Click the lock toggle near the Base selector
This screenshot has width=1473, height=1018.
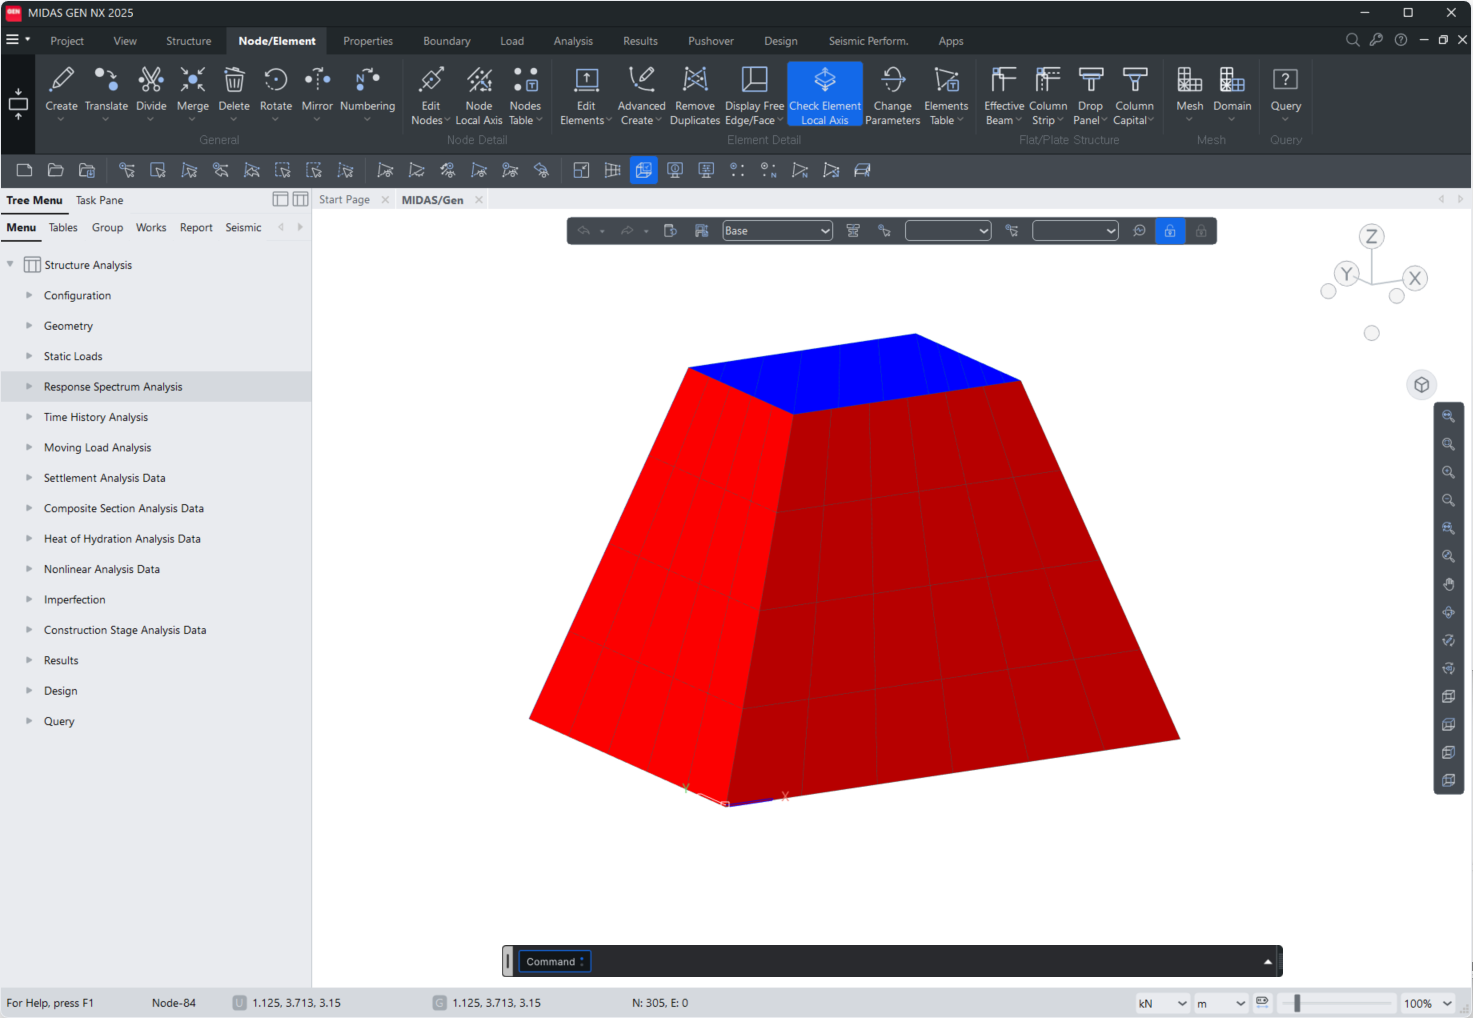click(1169, 230)
